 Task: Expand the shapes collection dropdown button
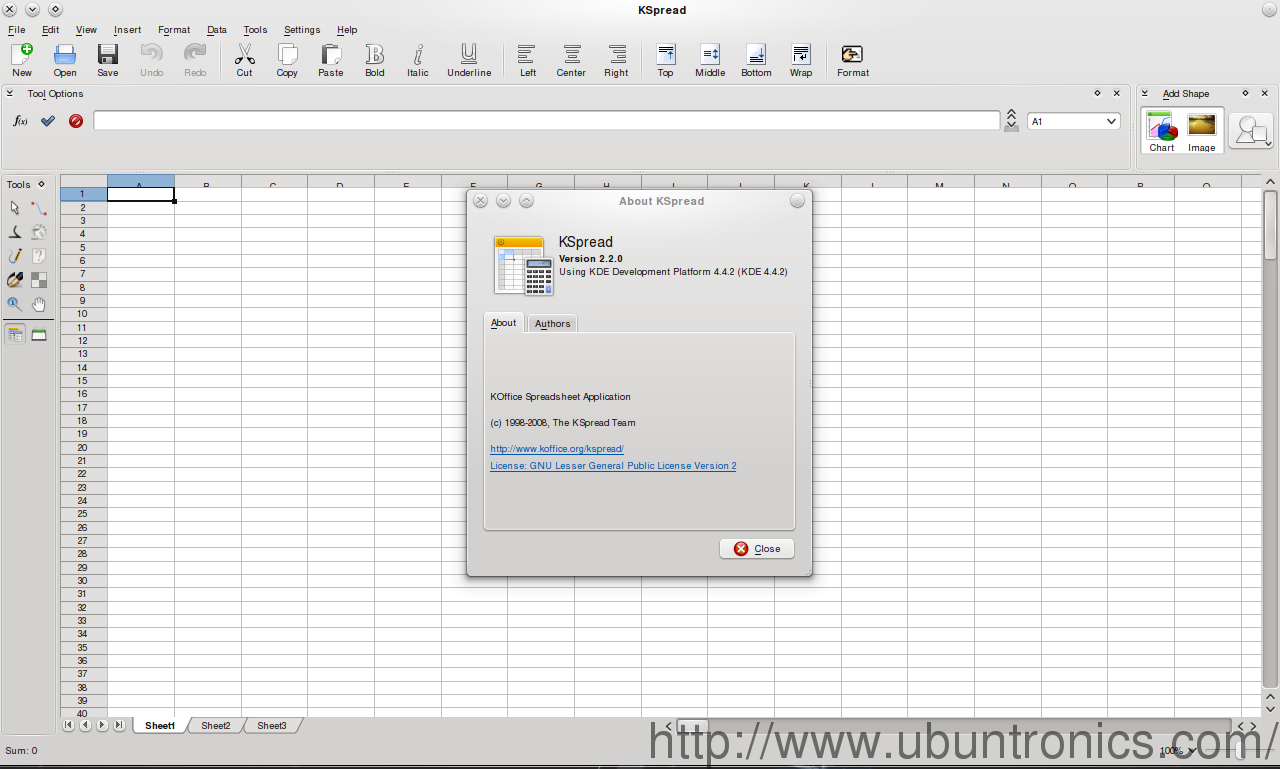pos(1251,131)
